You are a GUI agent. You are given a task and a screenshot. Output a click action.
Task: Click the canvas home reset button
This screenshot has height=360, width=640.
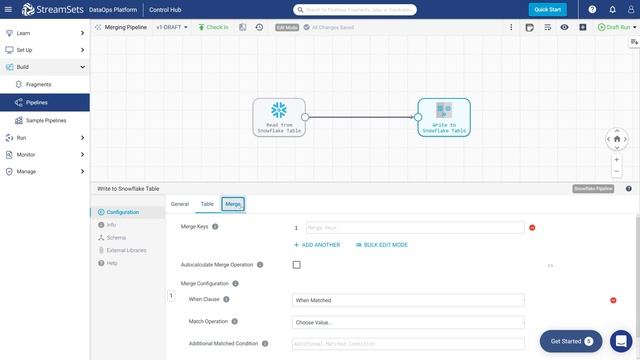point(617,139)
